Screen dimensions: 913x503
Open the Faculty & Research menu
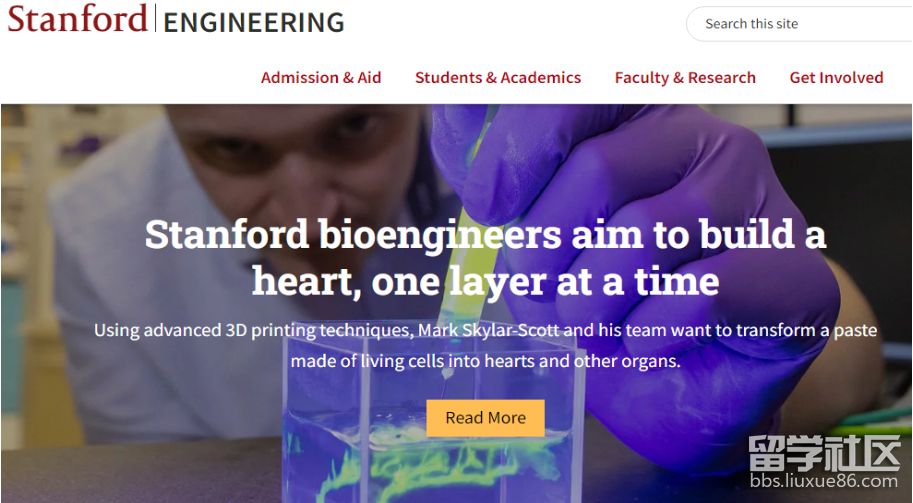[685, 77]
